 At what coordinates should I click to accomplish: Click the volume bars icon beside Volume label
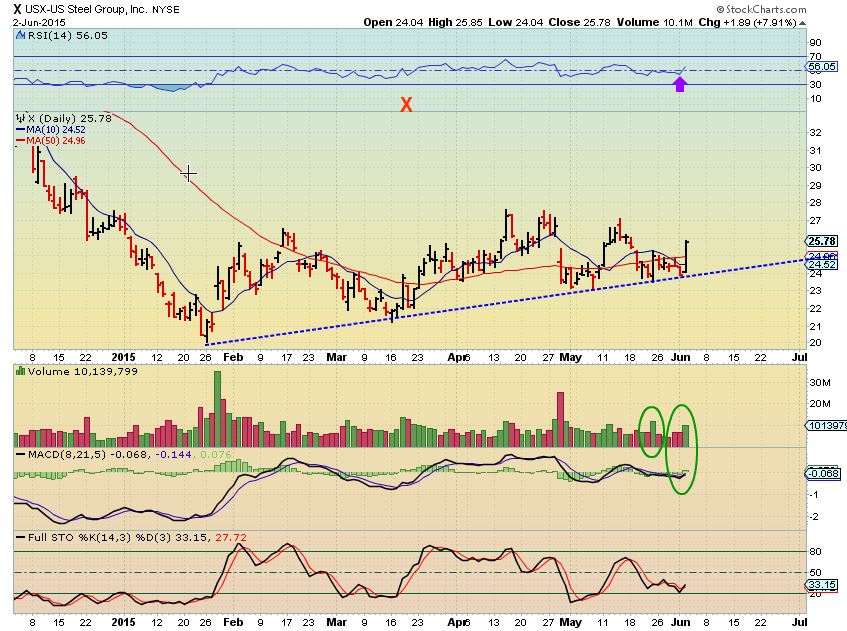[x=21, y=371]
